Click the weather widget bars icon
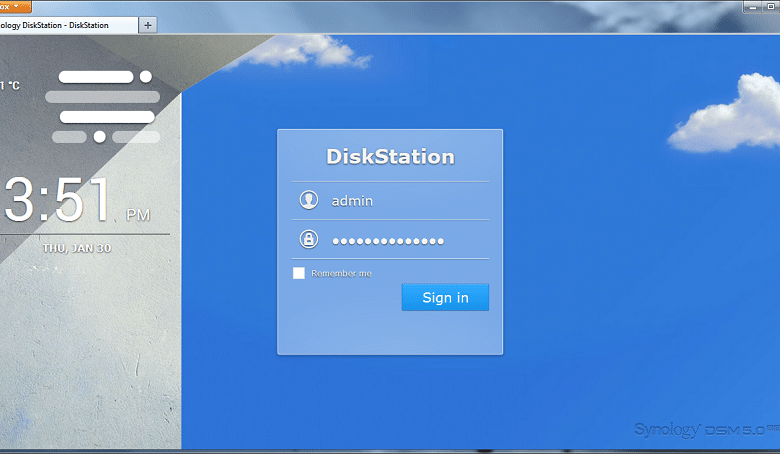 (x=103, y=106)
